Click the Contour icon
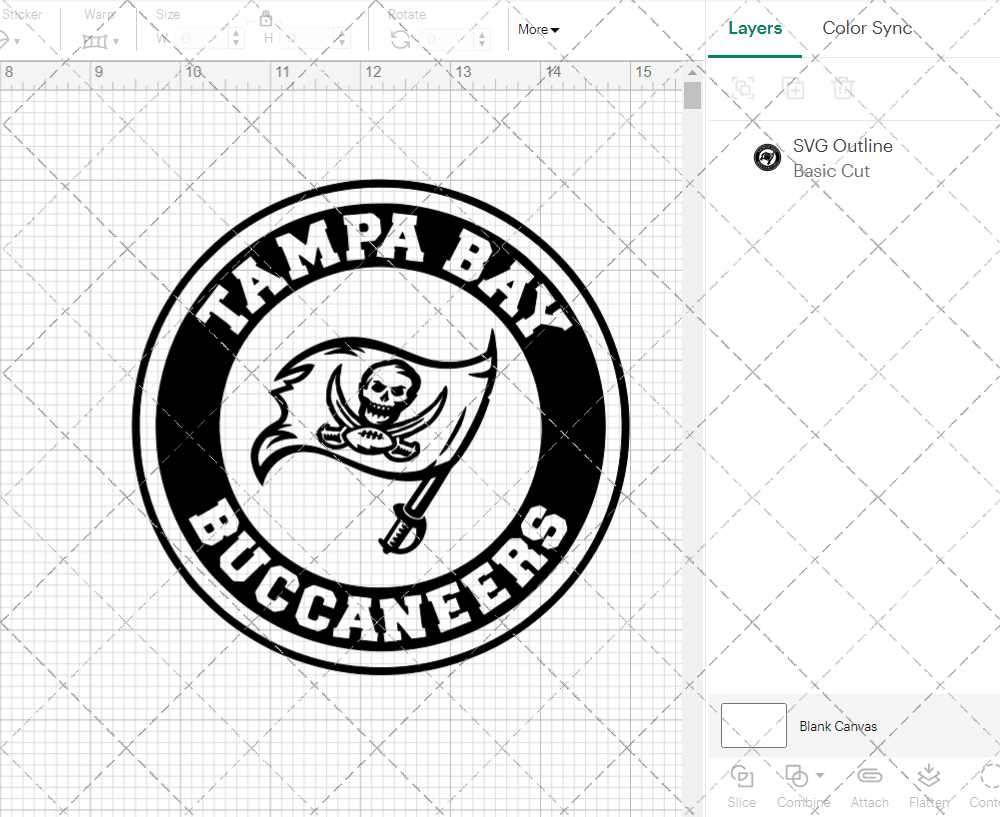The image size is (1000, 817). click(x=985, y=778)
